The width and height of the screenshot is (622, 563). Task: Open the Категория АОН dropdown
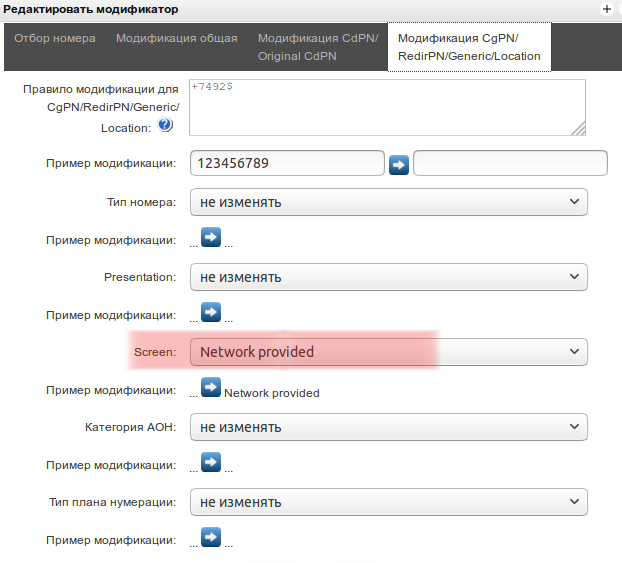tap(389, 427)
